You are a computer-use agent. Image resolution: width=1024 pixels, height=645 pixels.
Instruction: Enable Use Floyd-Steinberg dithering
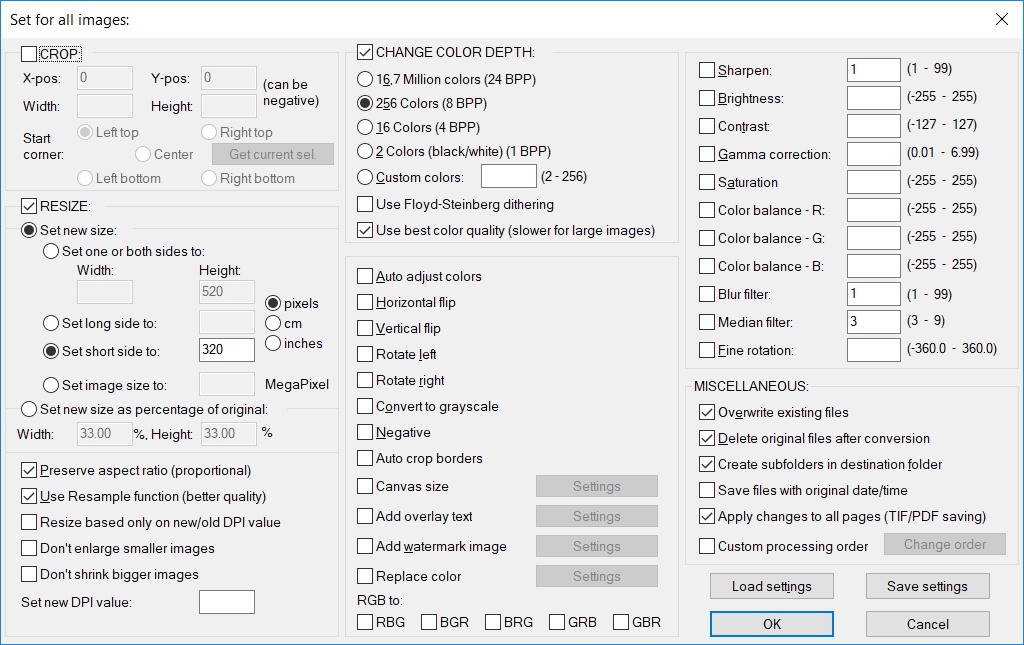[x=366, y=204]
